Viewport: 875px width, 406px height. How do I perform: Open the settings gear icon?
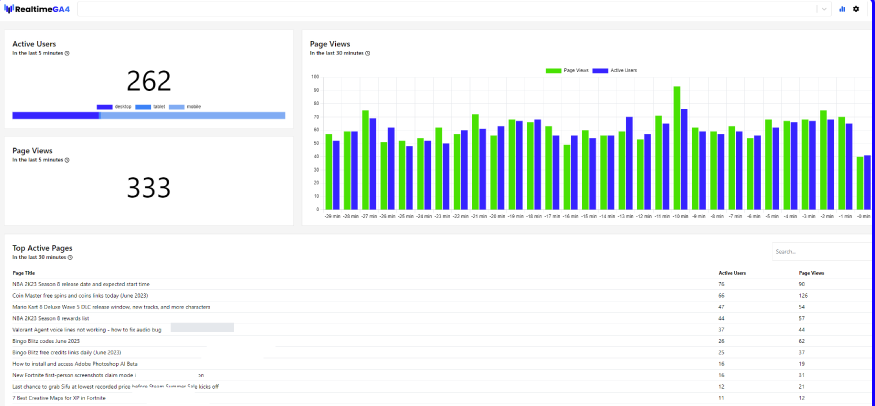856,9
